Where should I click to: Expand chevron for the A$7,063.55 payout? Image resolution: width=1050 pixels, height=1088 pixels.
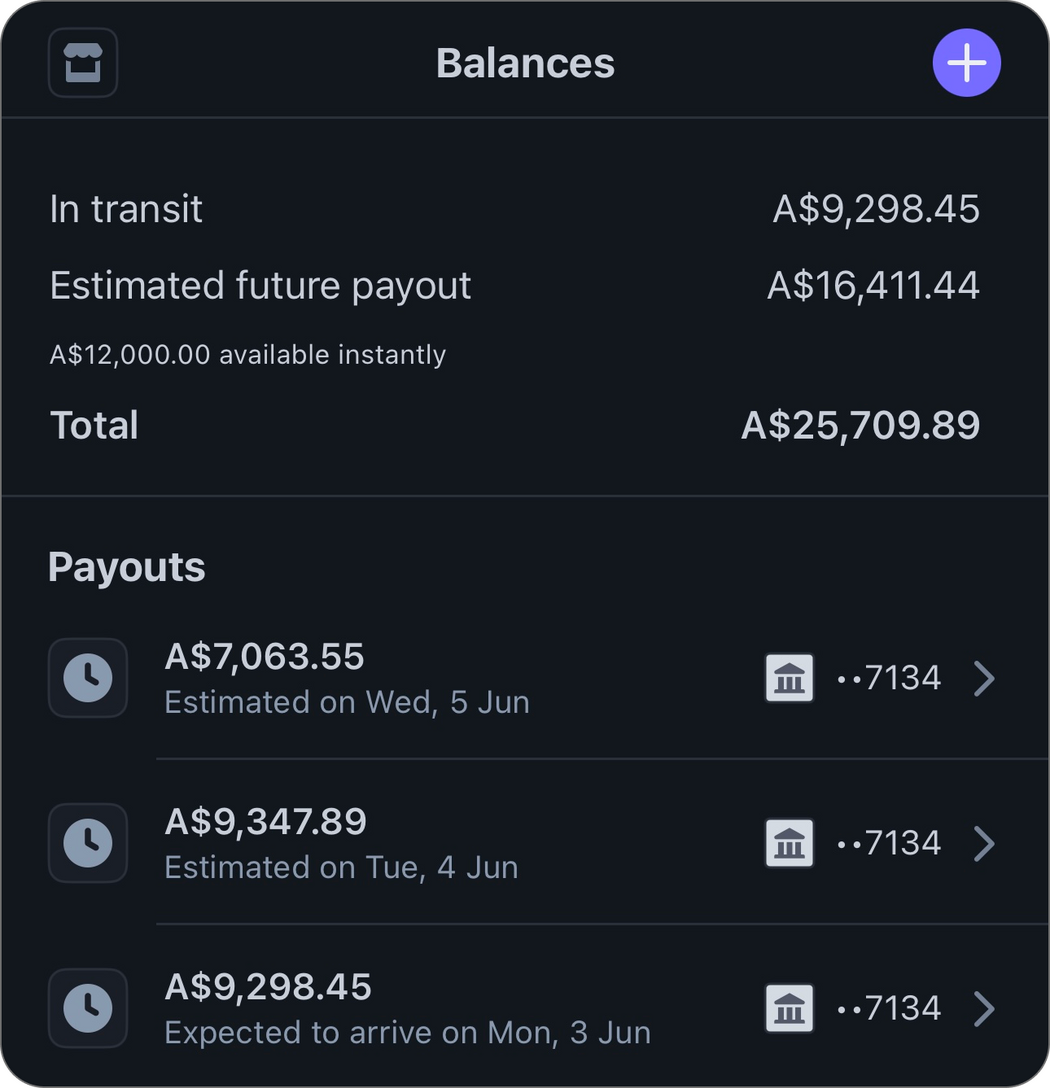(984, 678)
